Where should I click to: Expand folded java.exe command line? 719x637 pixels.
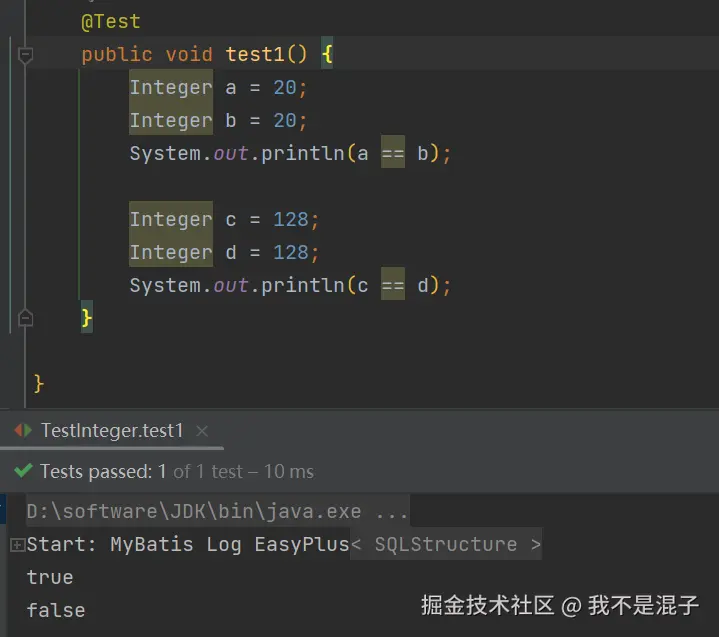[391, 512]
